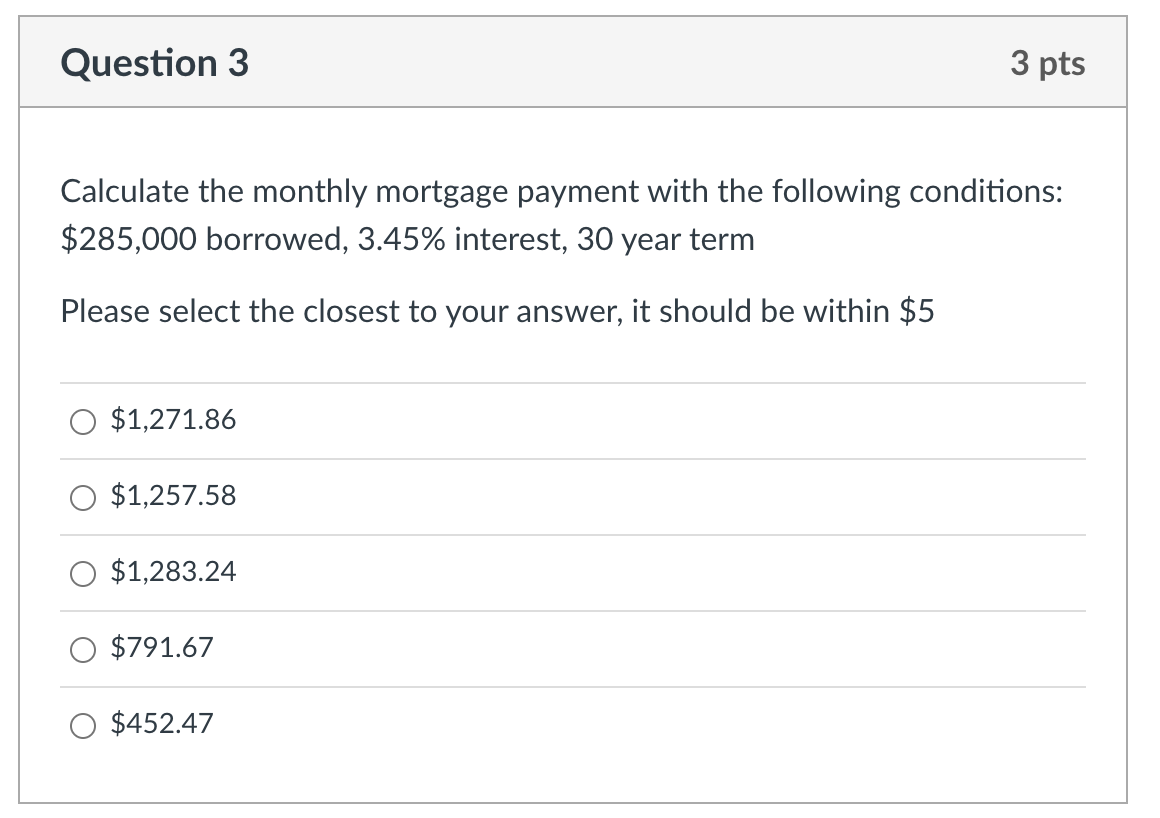Click the $791.67 answer label
This screenshot has height=818, width=1160.
coord(160,649)
